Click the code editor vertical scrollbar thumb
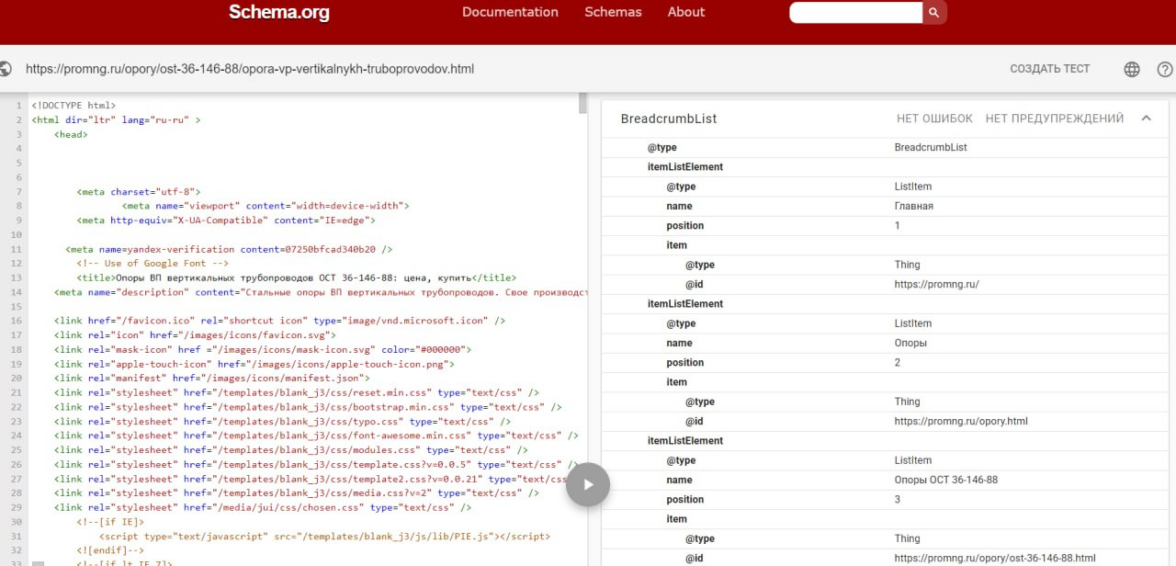 tap(583, 106)
